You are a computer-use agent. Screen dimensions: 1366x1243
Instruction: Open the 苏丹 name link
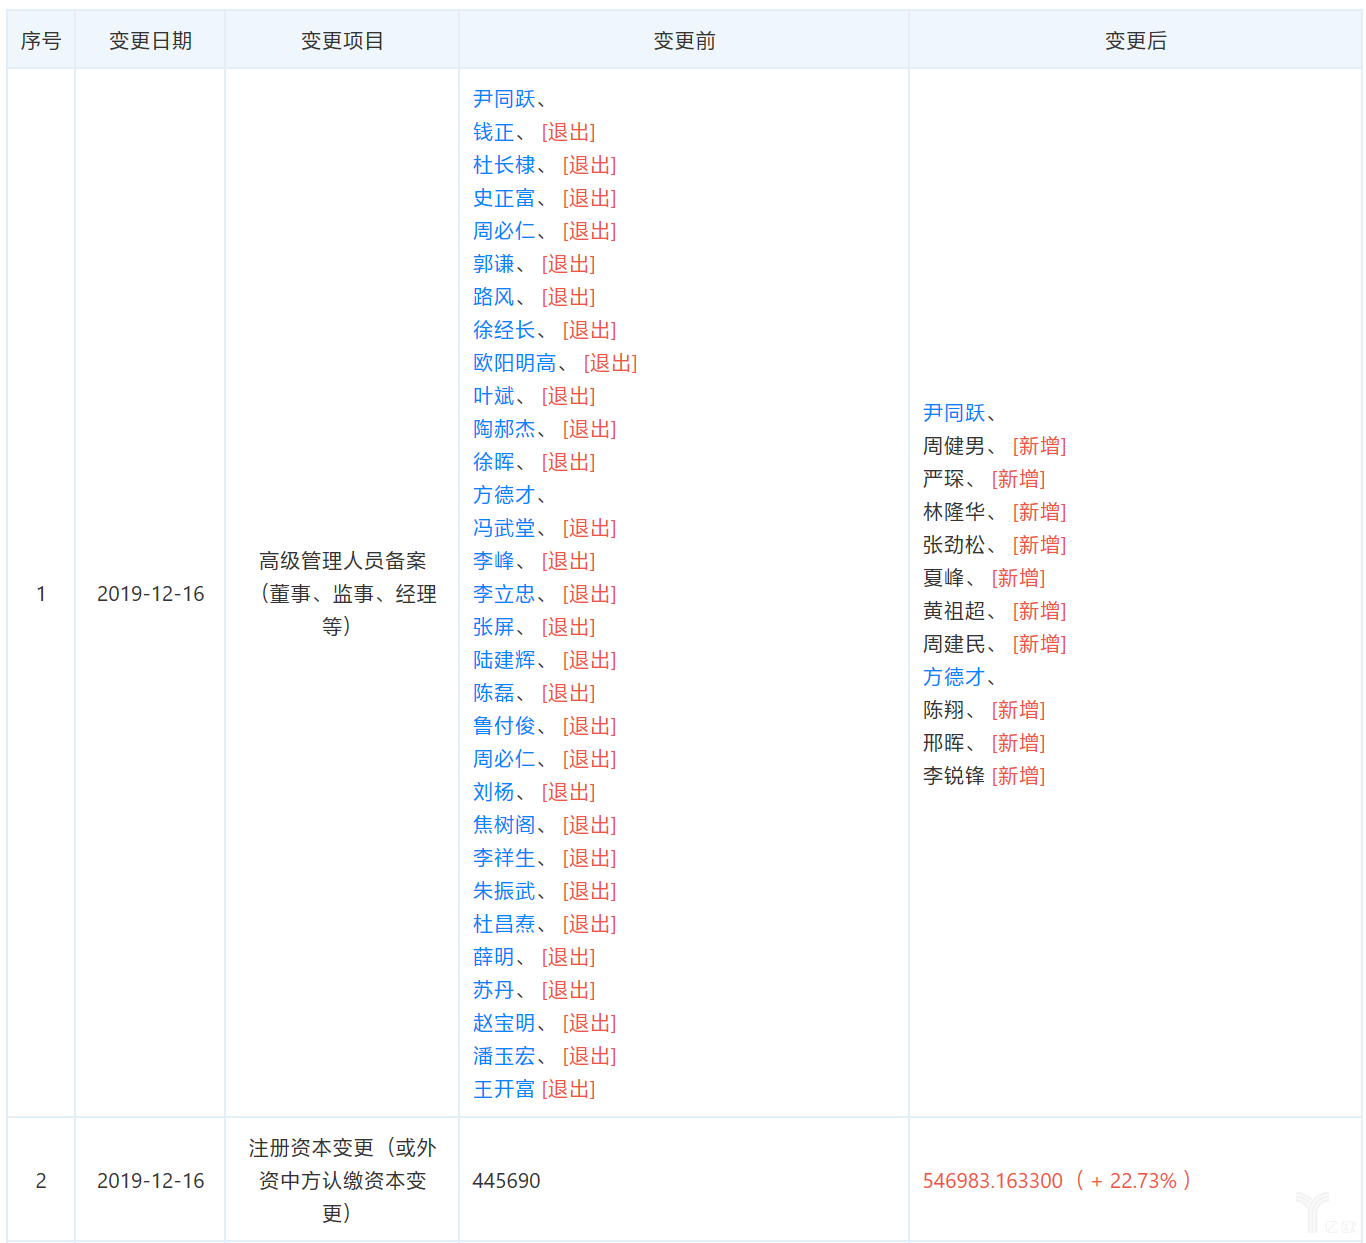click(x=494, y=990)
